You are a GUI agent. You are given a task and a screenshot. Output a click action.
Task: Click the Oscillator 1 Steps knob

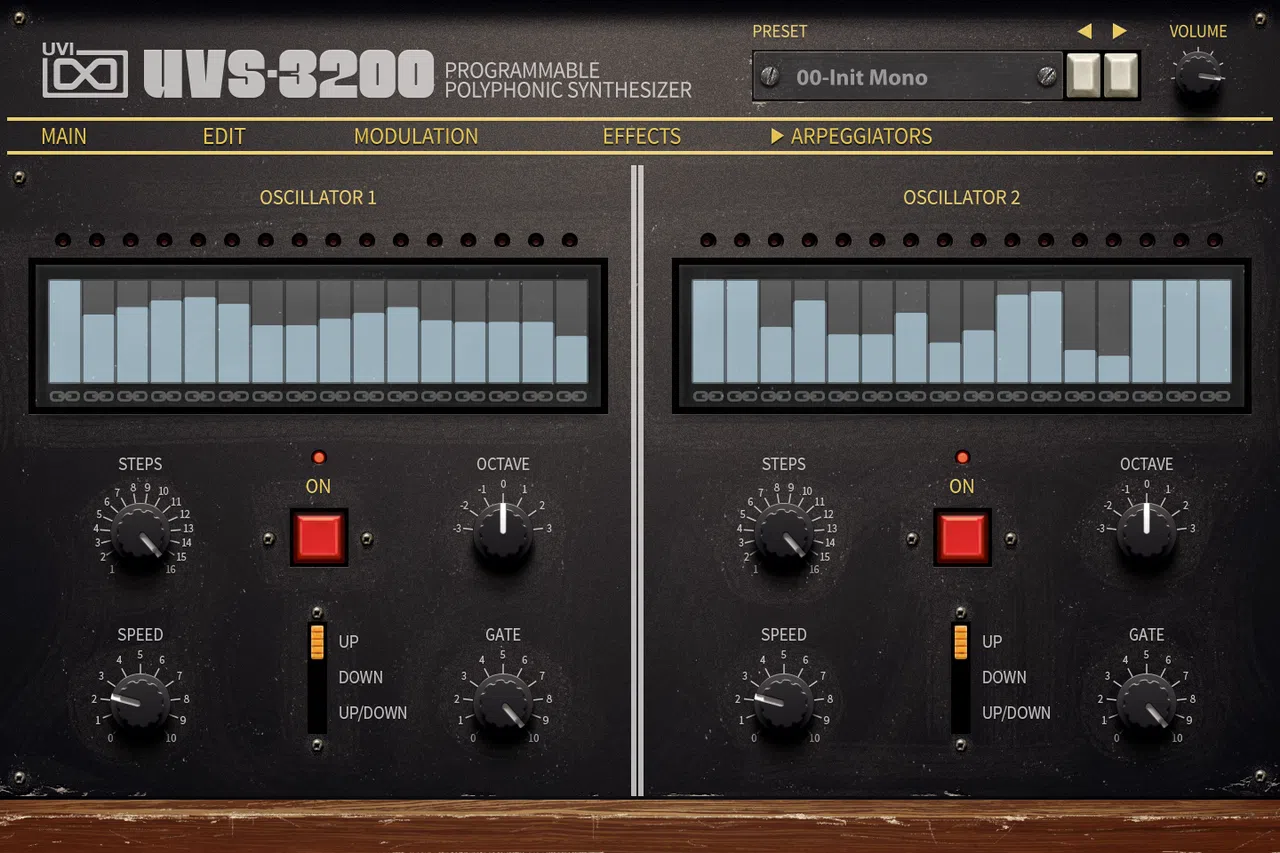[x=140, y=533]
